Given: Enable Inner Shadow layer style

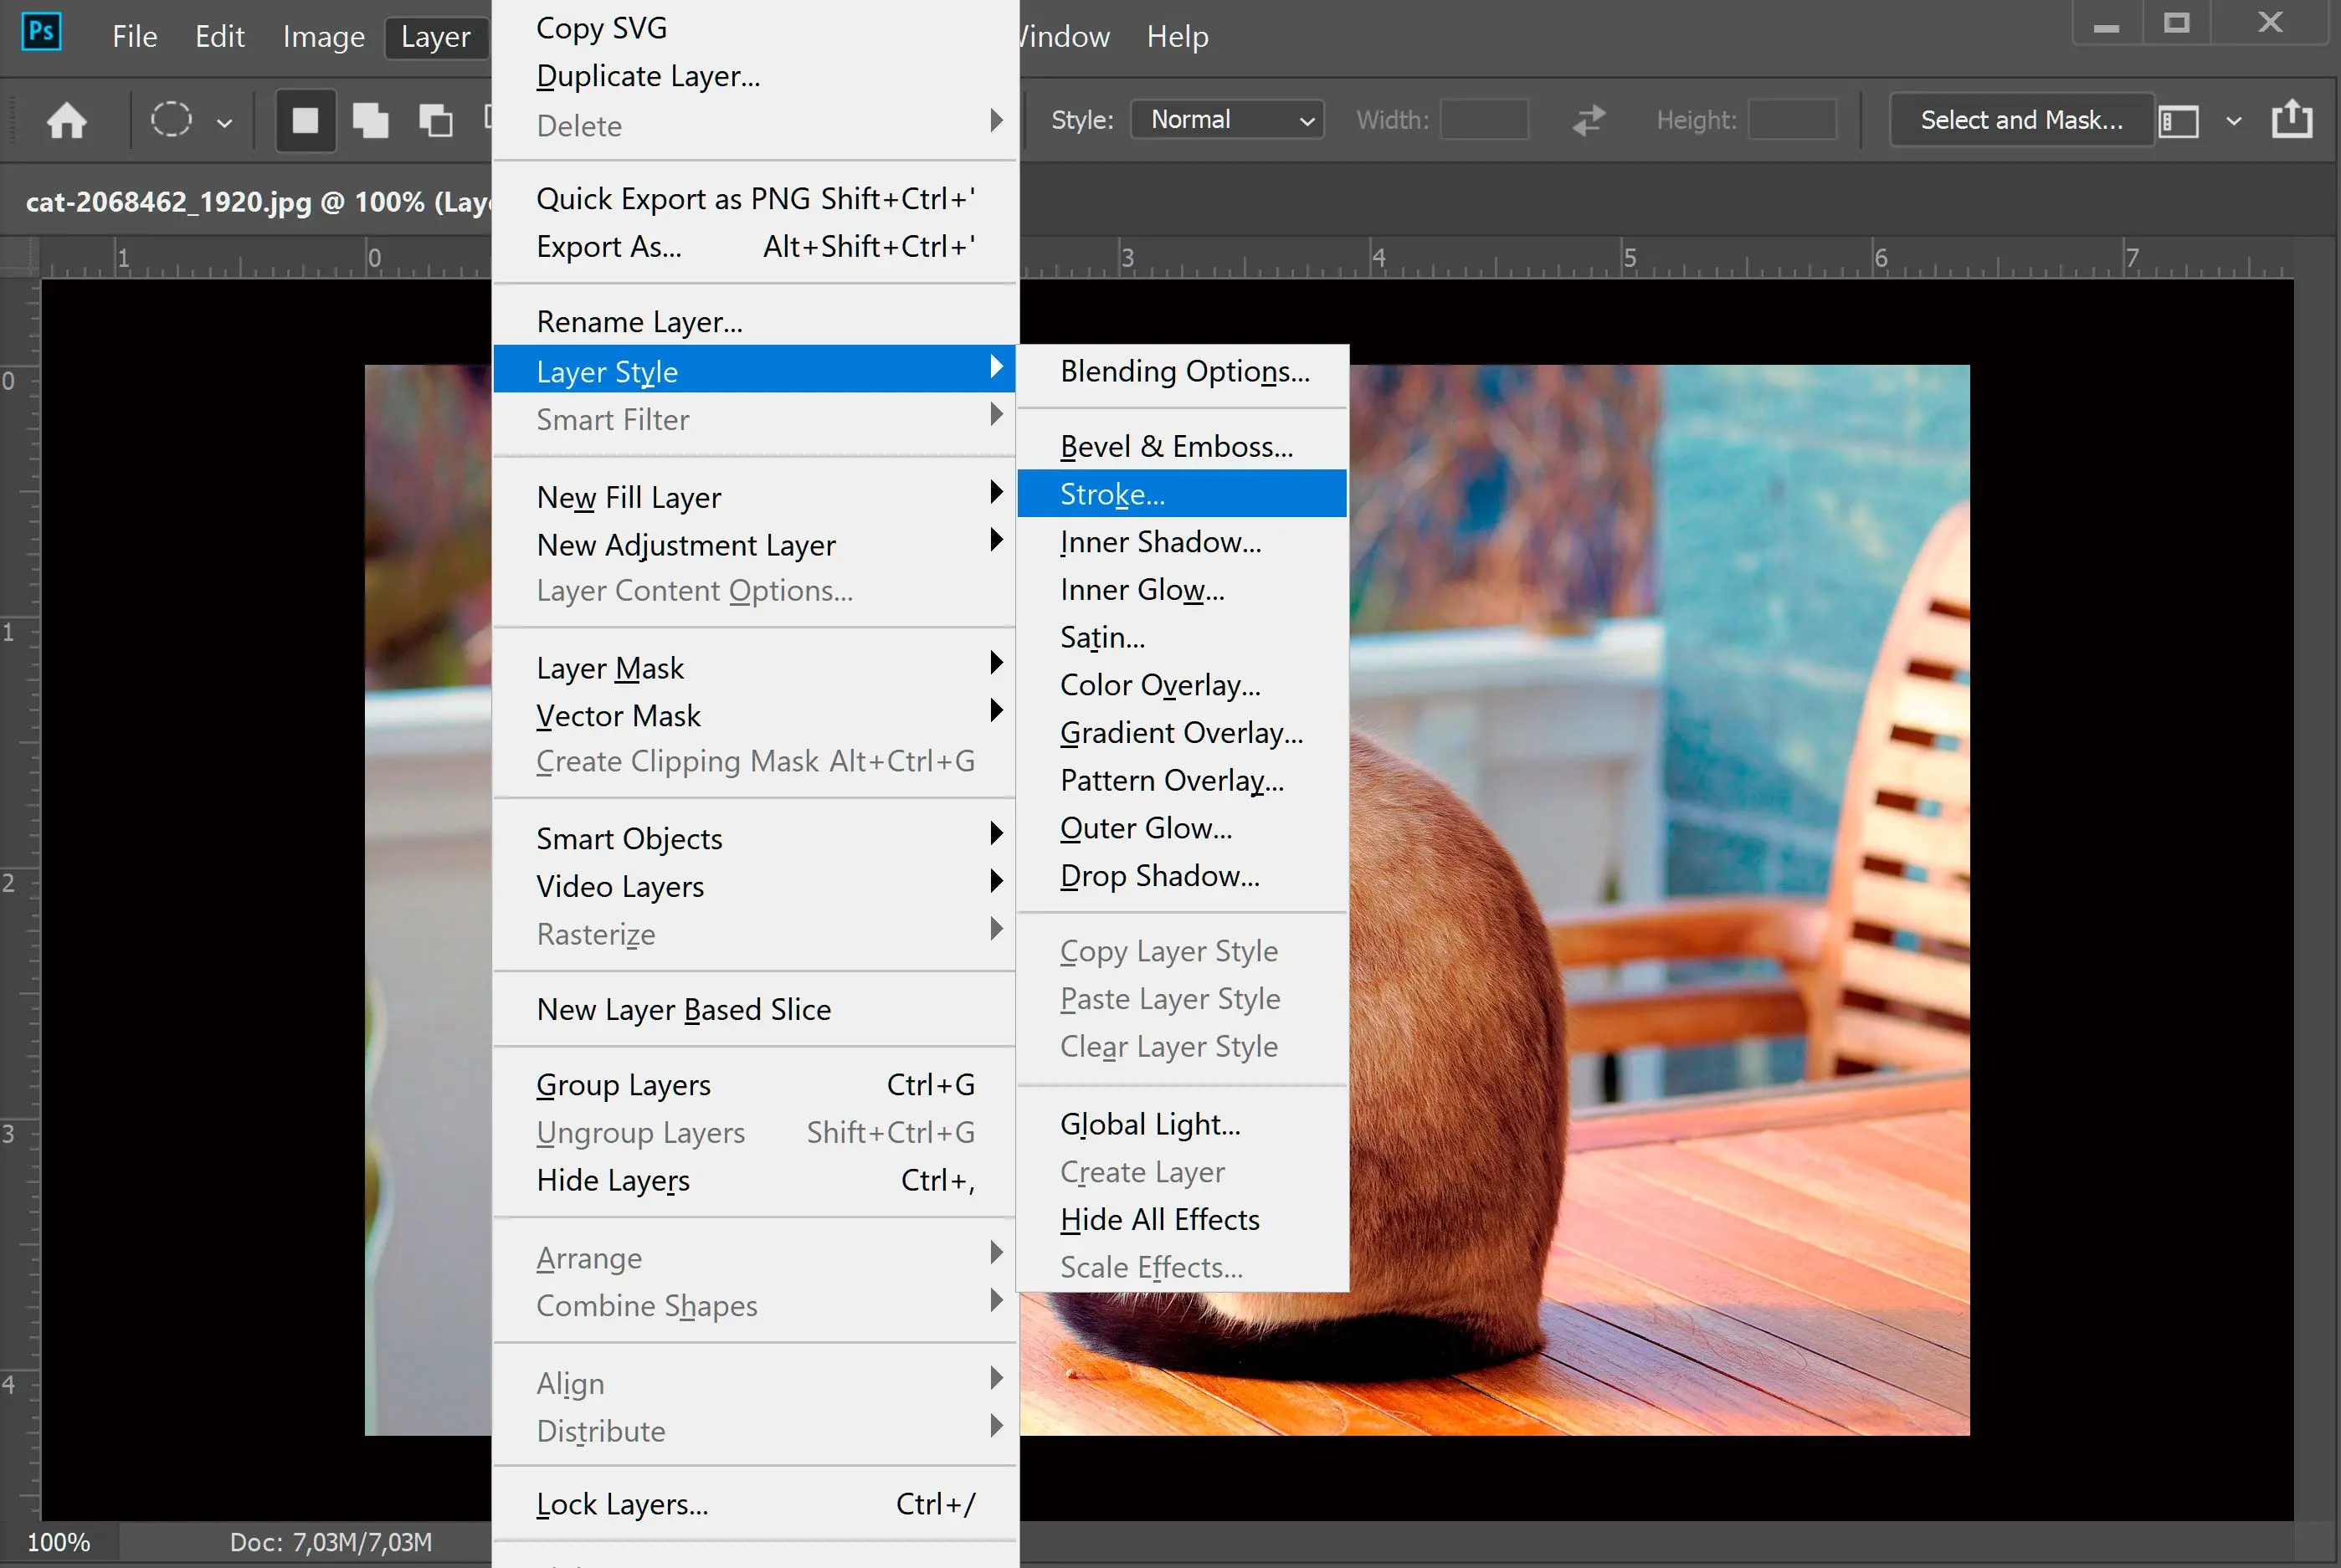Looking at the screenshot, I should (x=1160, y=541).
